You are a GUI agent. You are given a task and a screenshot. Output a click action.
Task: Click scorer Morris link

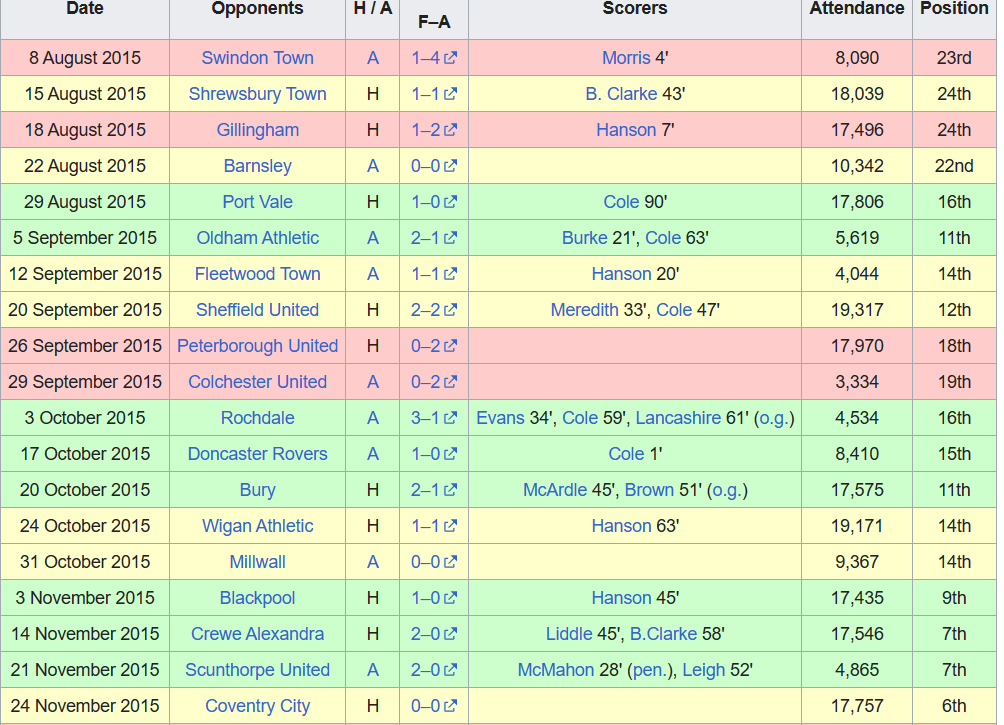point(626,58)
